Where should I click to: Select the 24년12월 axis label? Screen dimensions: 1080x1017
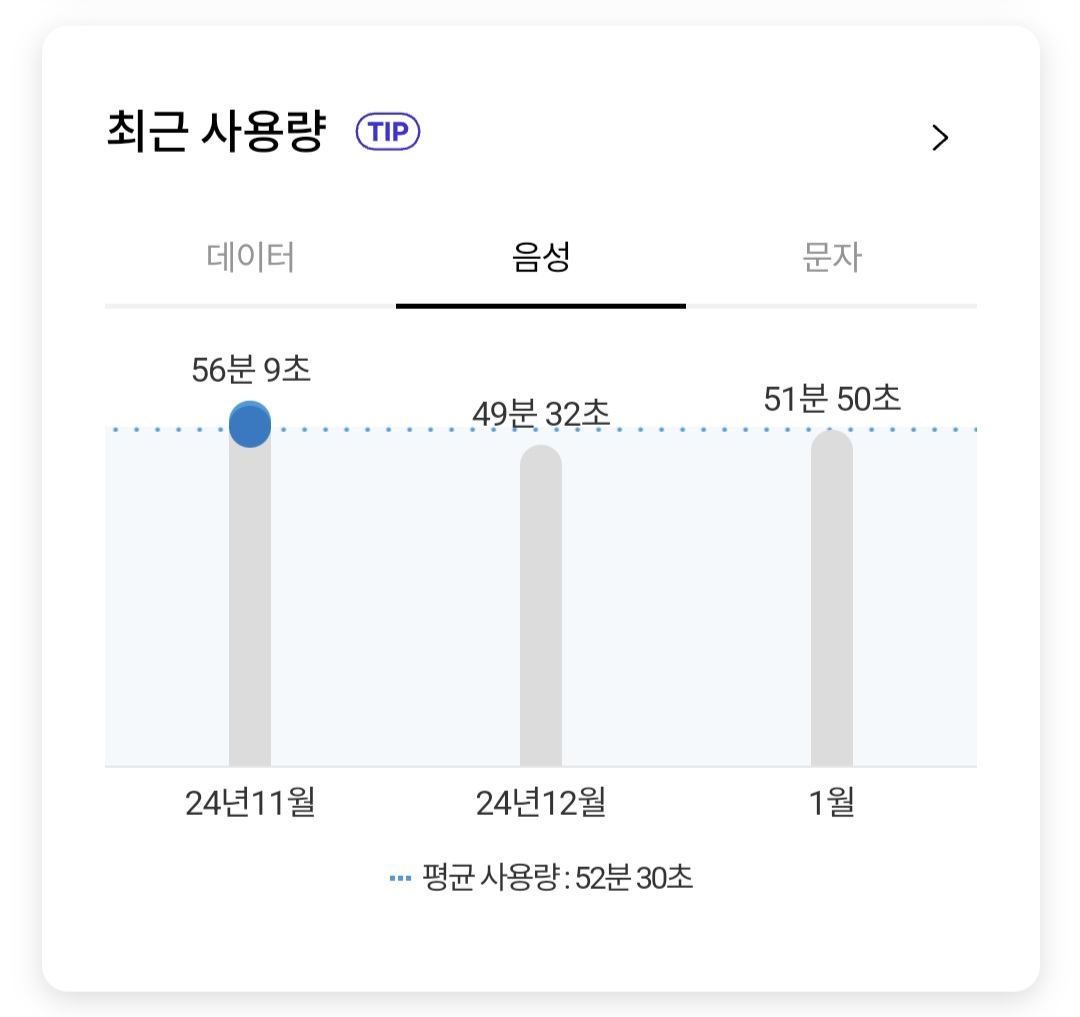tap(541, 803)
